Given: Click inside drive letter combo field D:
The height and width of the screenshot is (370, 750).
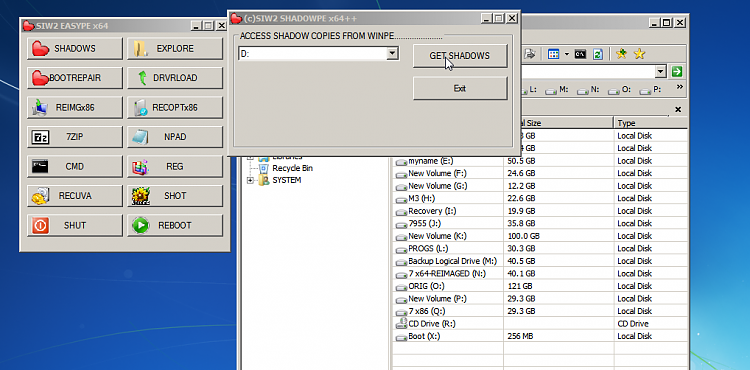Looking at the screenshot, I should (x=312, y=54).
